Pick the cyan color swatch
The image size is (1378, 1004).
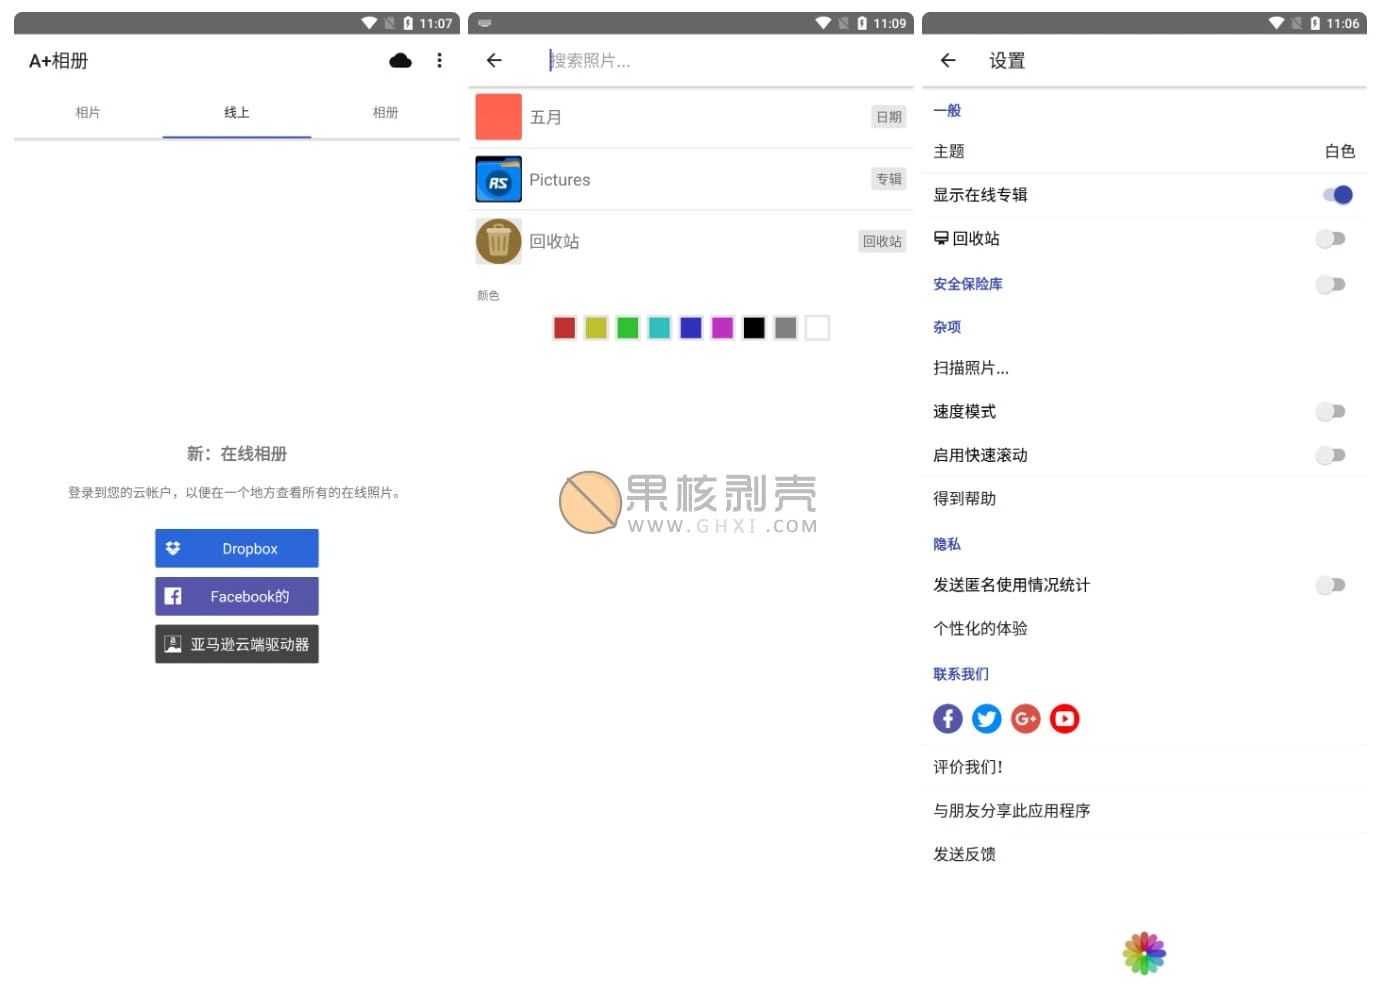coord(659,328)
